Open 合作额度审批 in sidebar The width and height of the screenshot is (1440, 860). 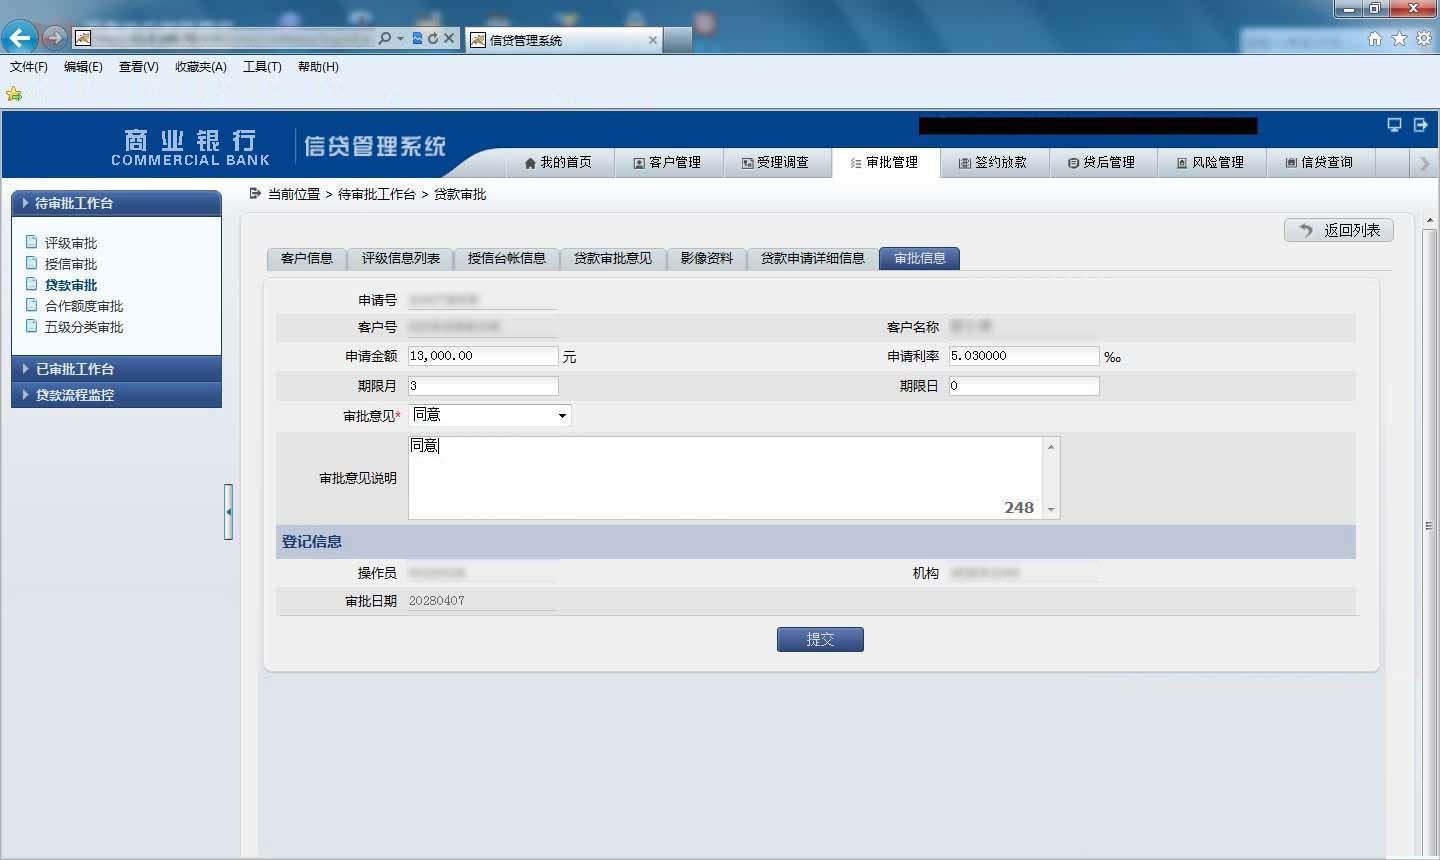[x=83, y=306]
